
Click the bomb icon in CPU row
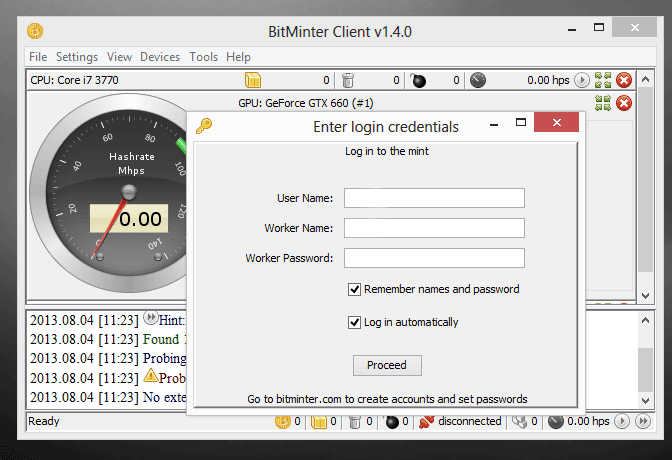[x=418, y=80]
